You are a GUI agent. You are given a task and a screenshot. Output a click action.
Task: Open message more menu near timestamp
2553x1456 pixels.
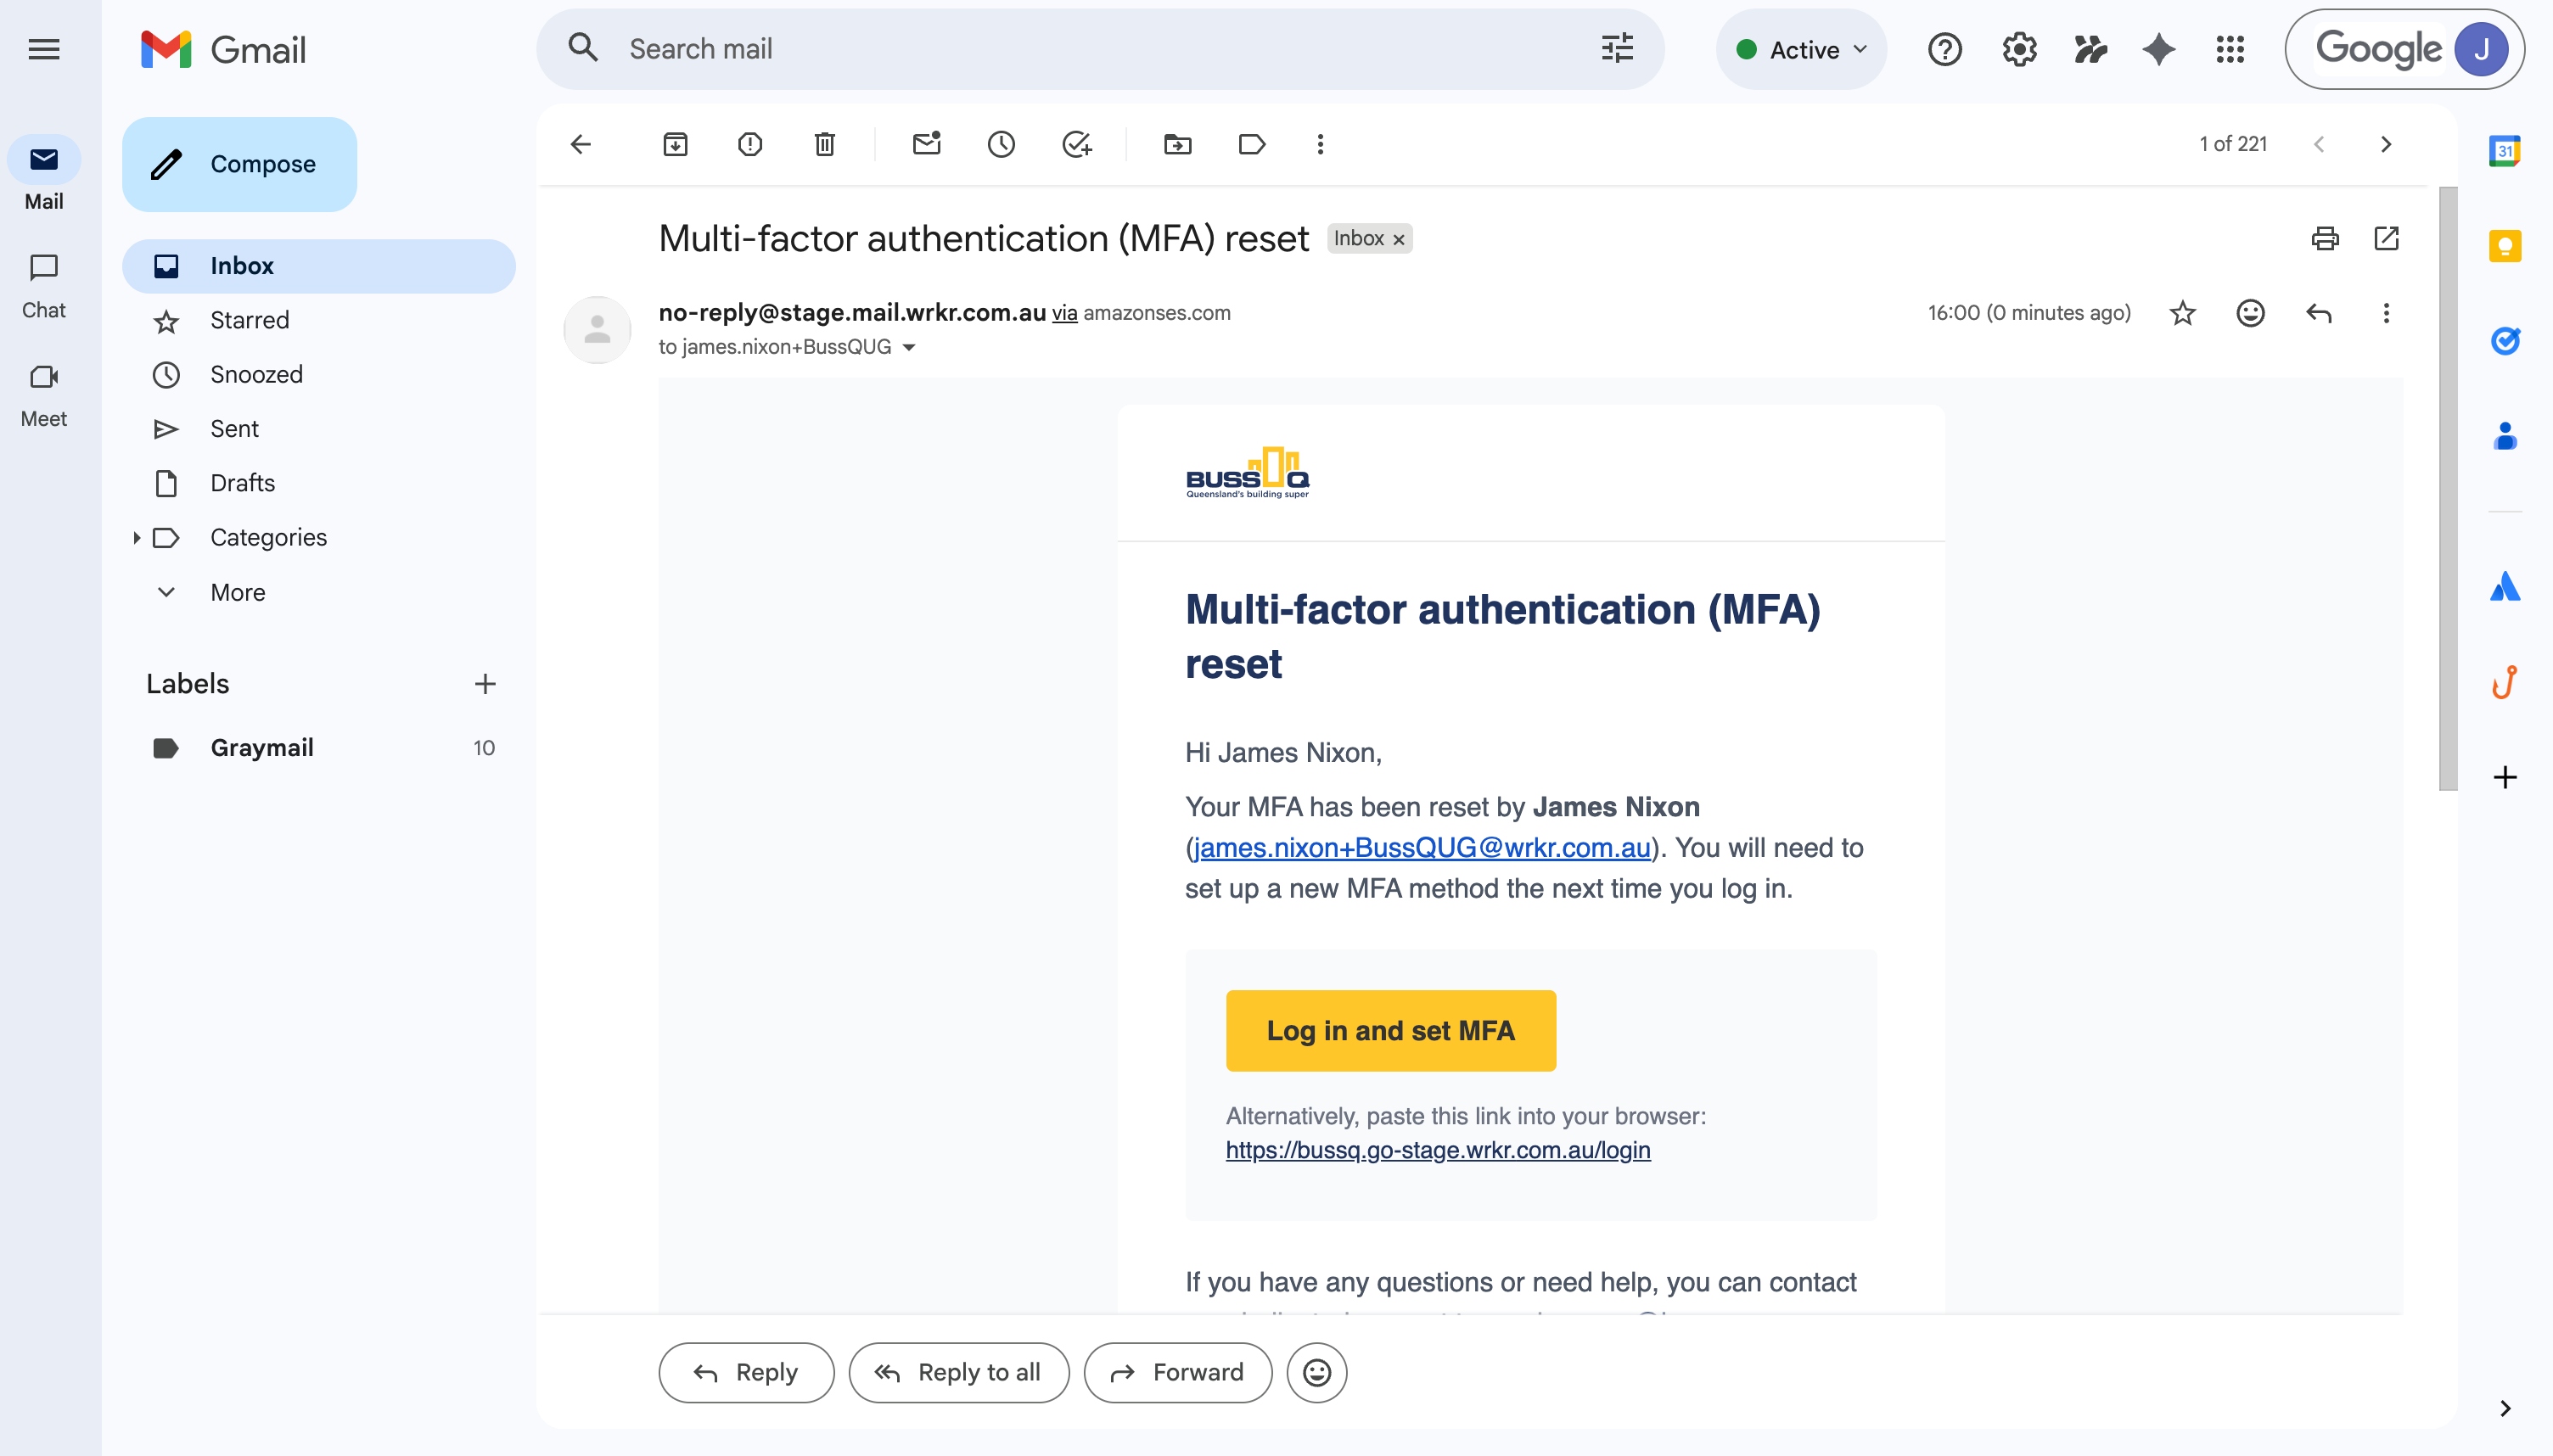2386,313
